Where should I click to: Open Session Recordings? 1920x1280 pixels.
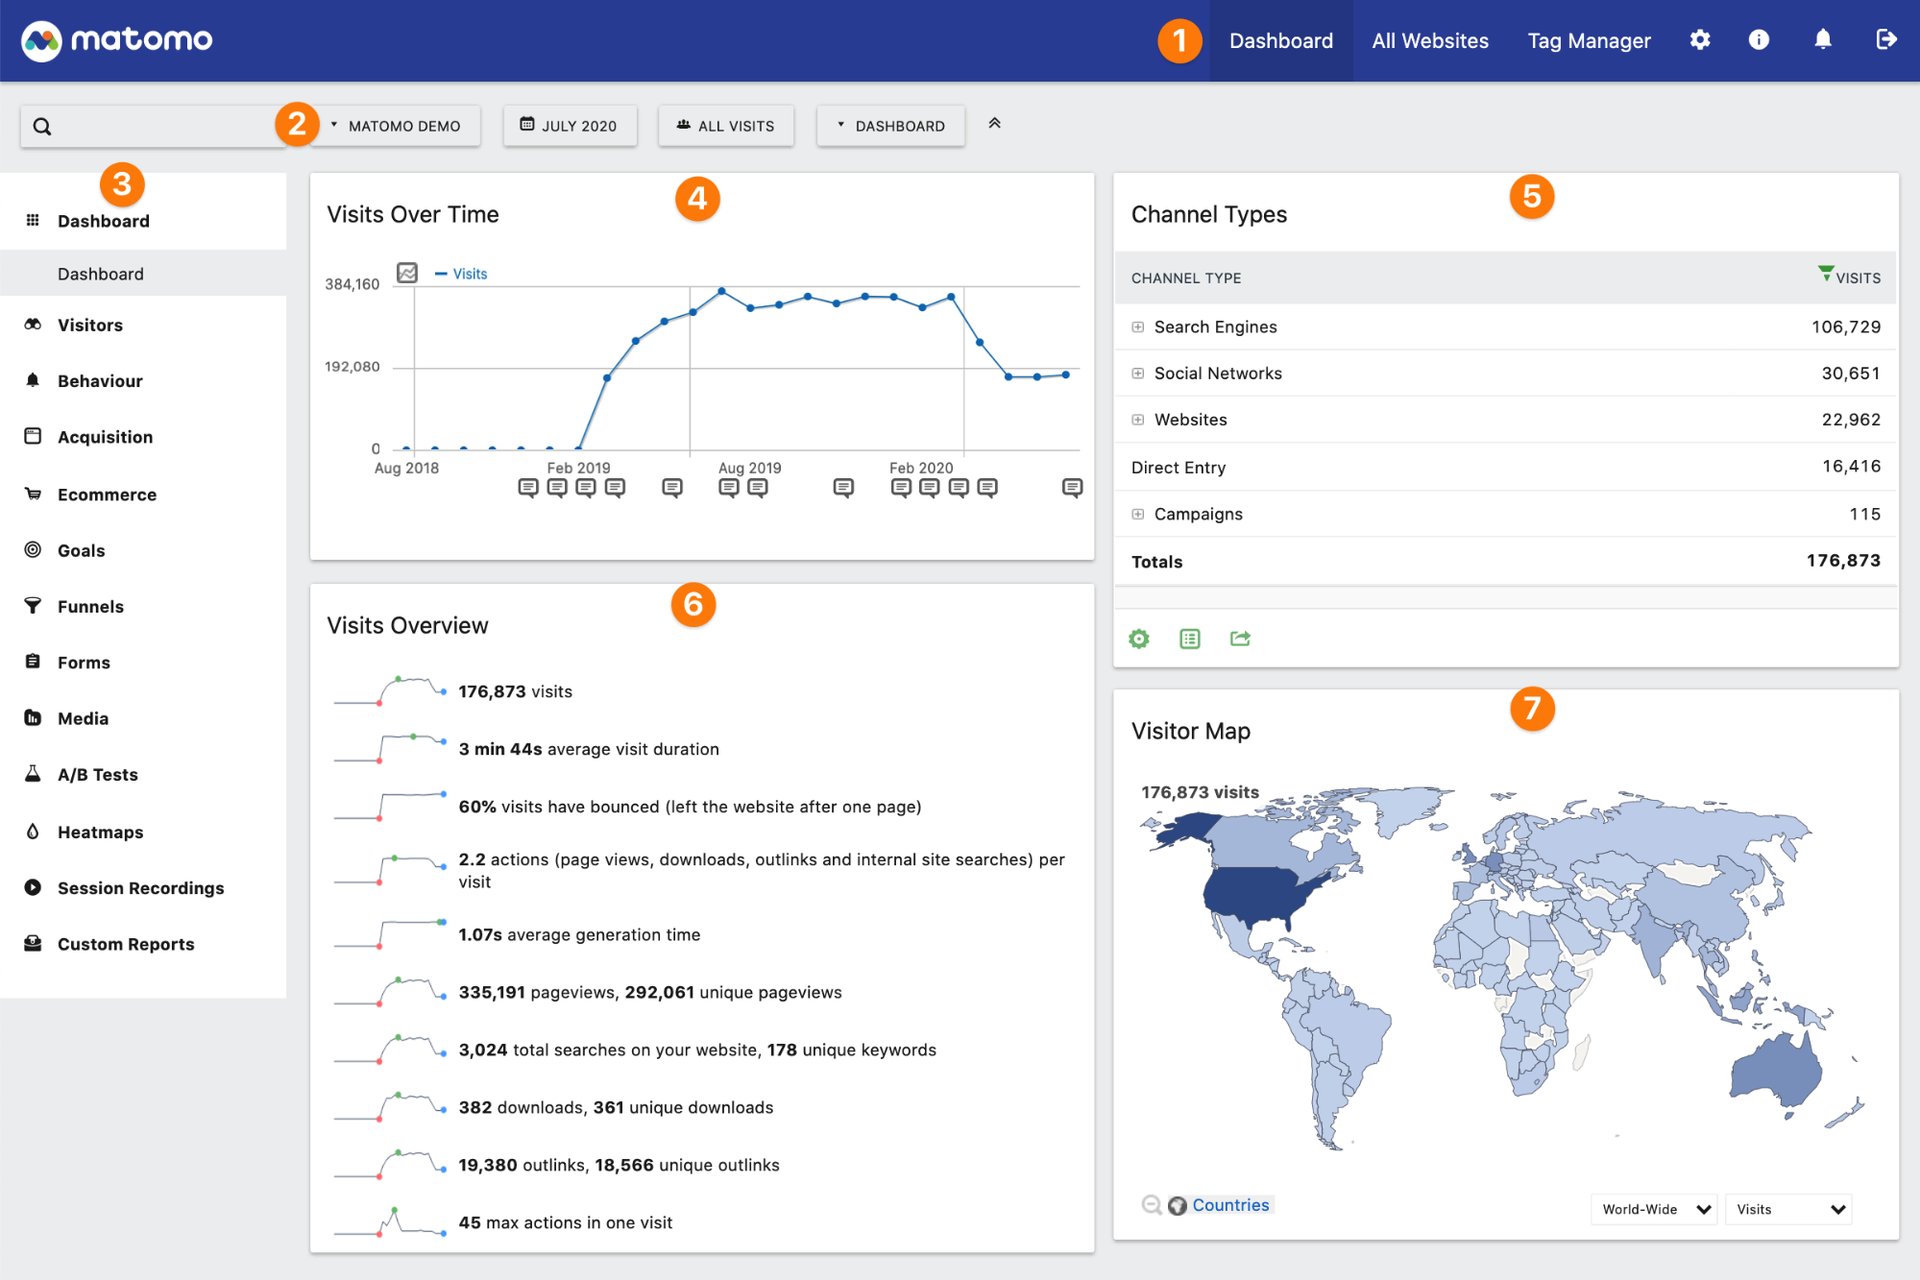tap(140, 887)
